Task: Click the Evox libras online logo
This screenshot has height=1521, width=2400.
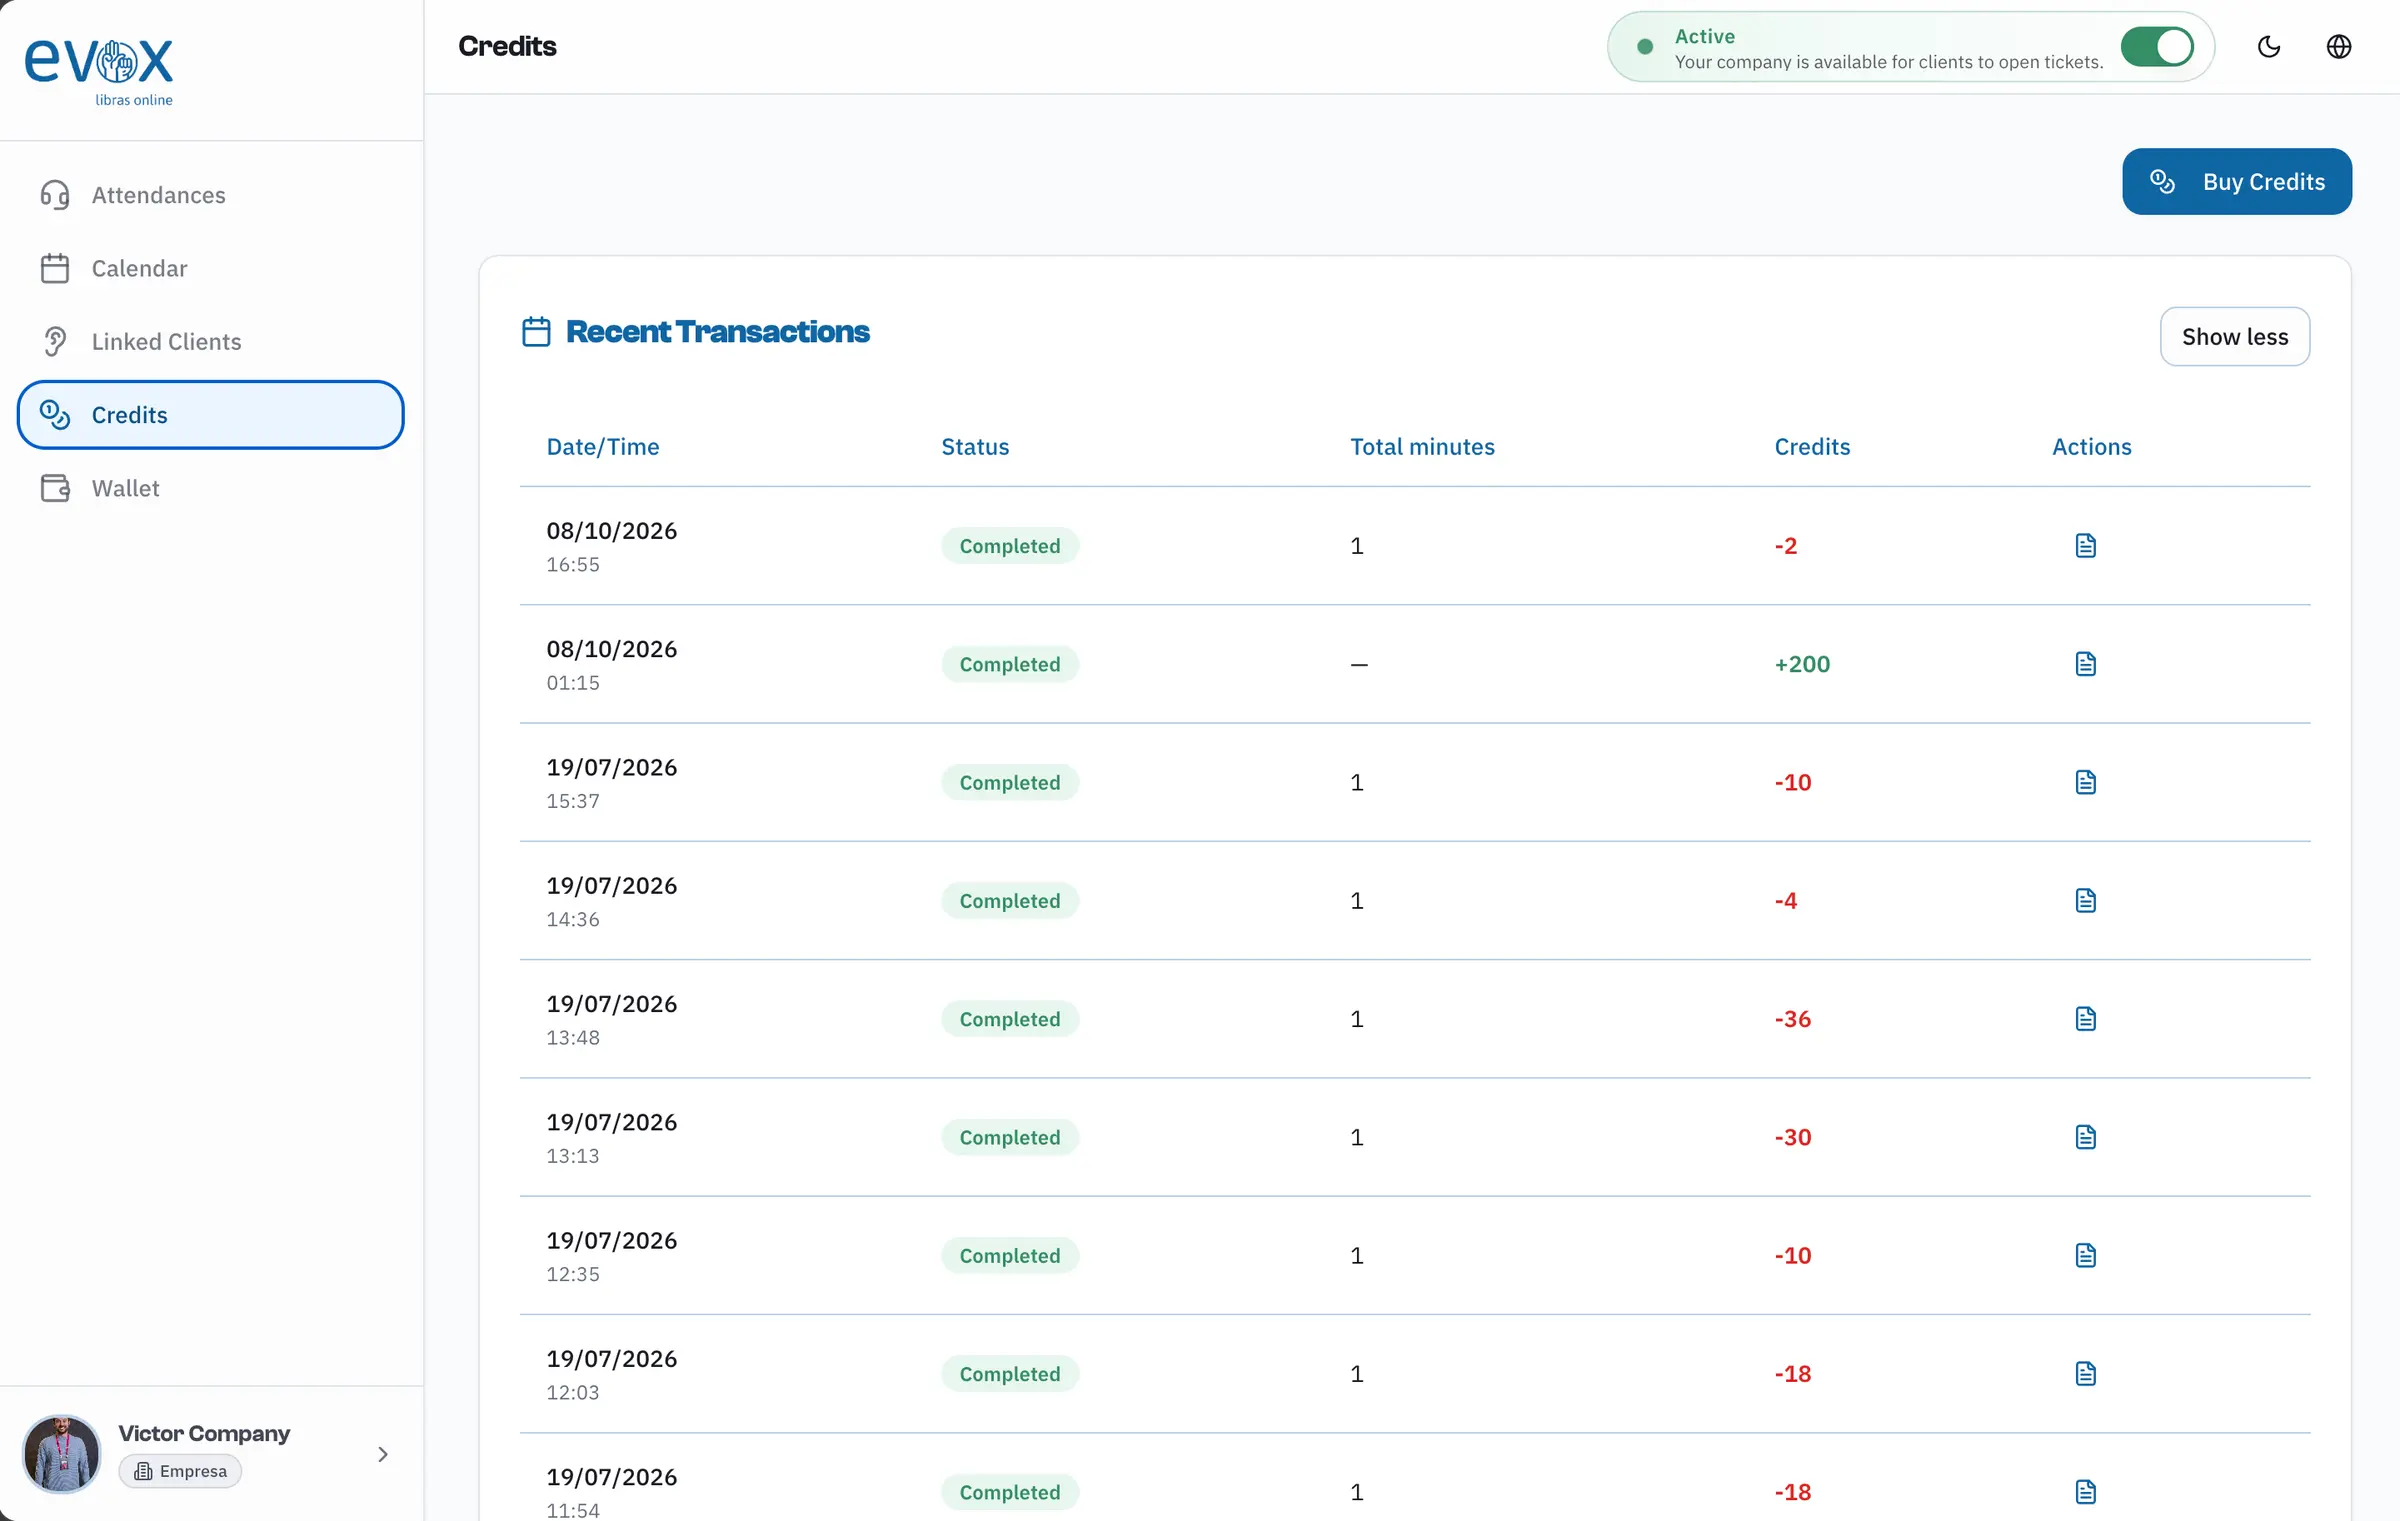Action: click(x=99, y=71)
